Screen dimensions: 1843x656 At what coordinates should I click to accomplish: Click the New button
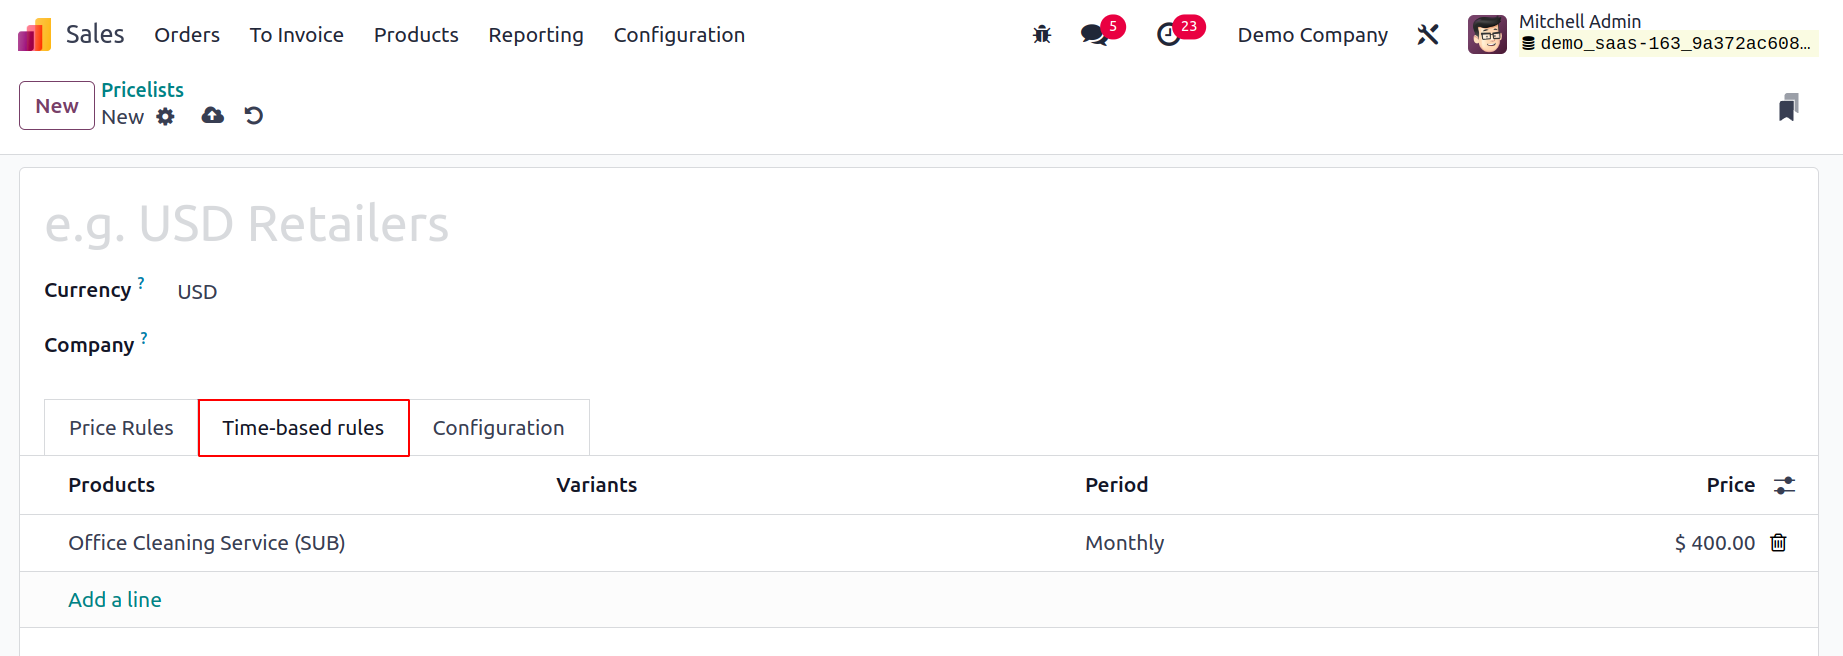coord(57,106)
